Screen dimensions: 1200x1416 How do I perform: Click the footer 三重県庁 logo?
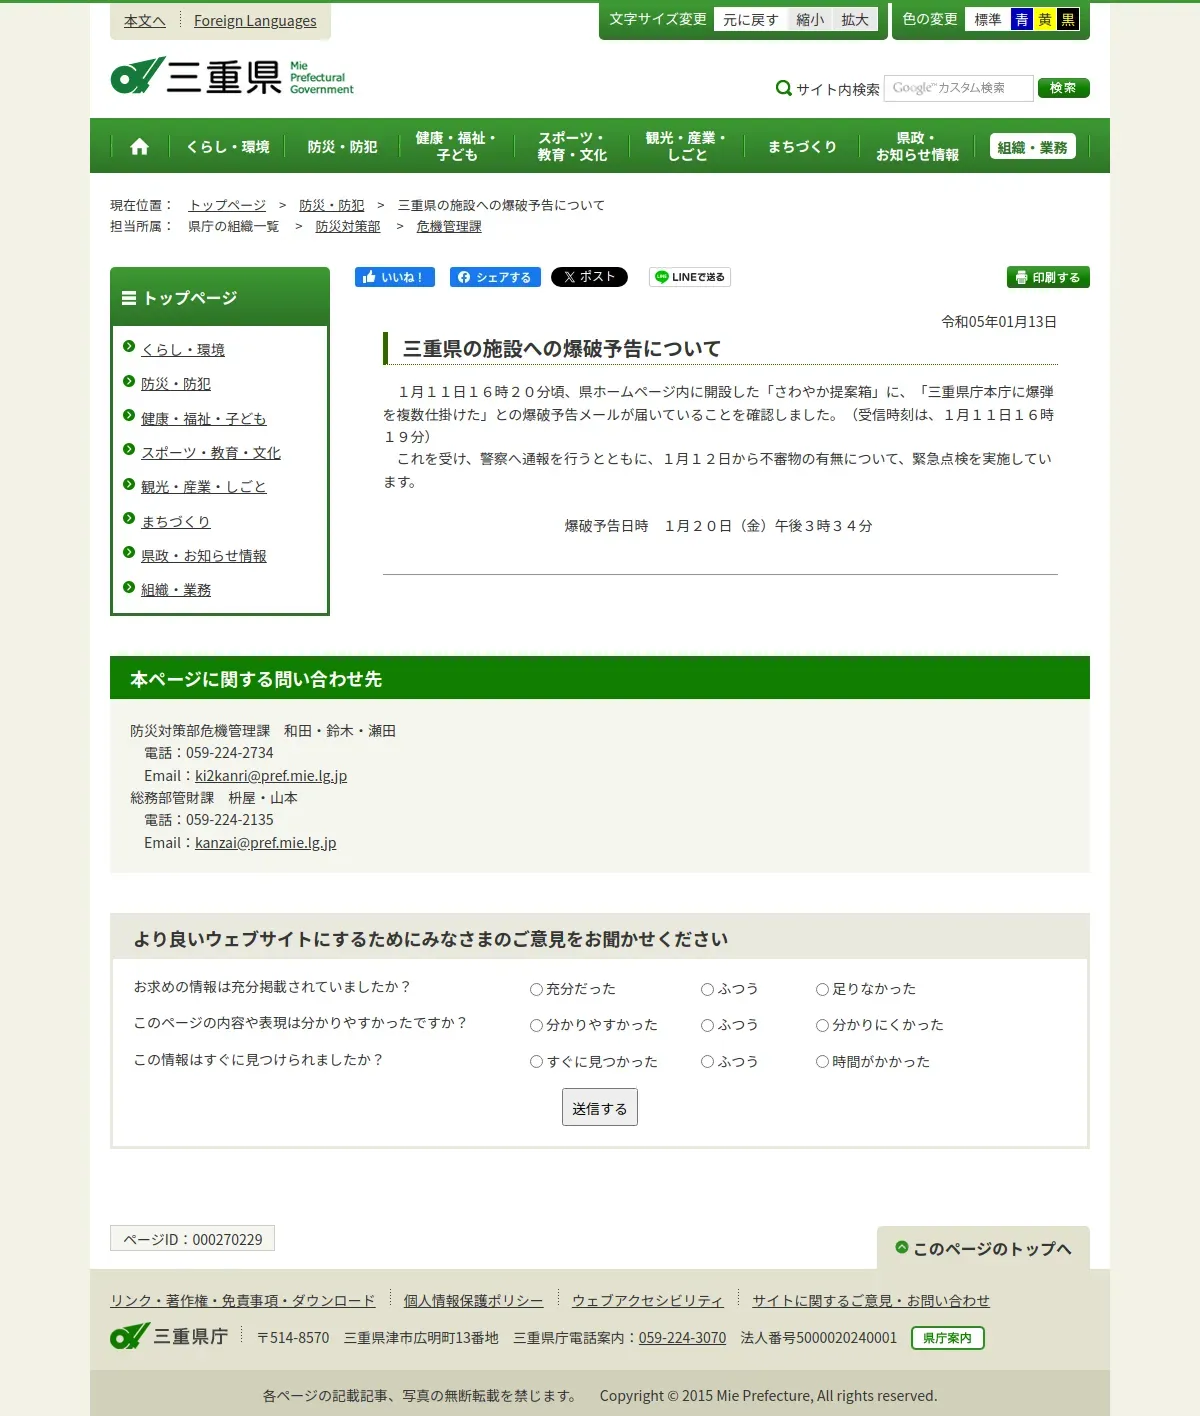pyautogui.click(x=169, y=1336)
